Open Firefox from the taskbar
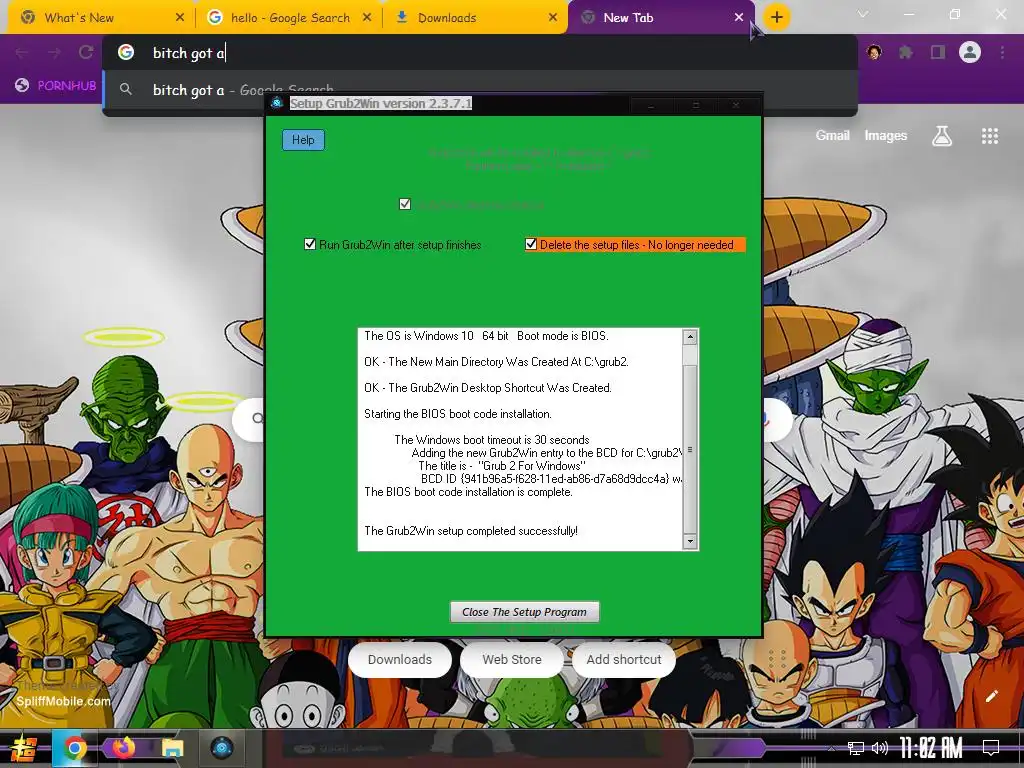This screenshot has height=768, width=1024. (123, 748)
